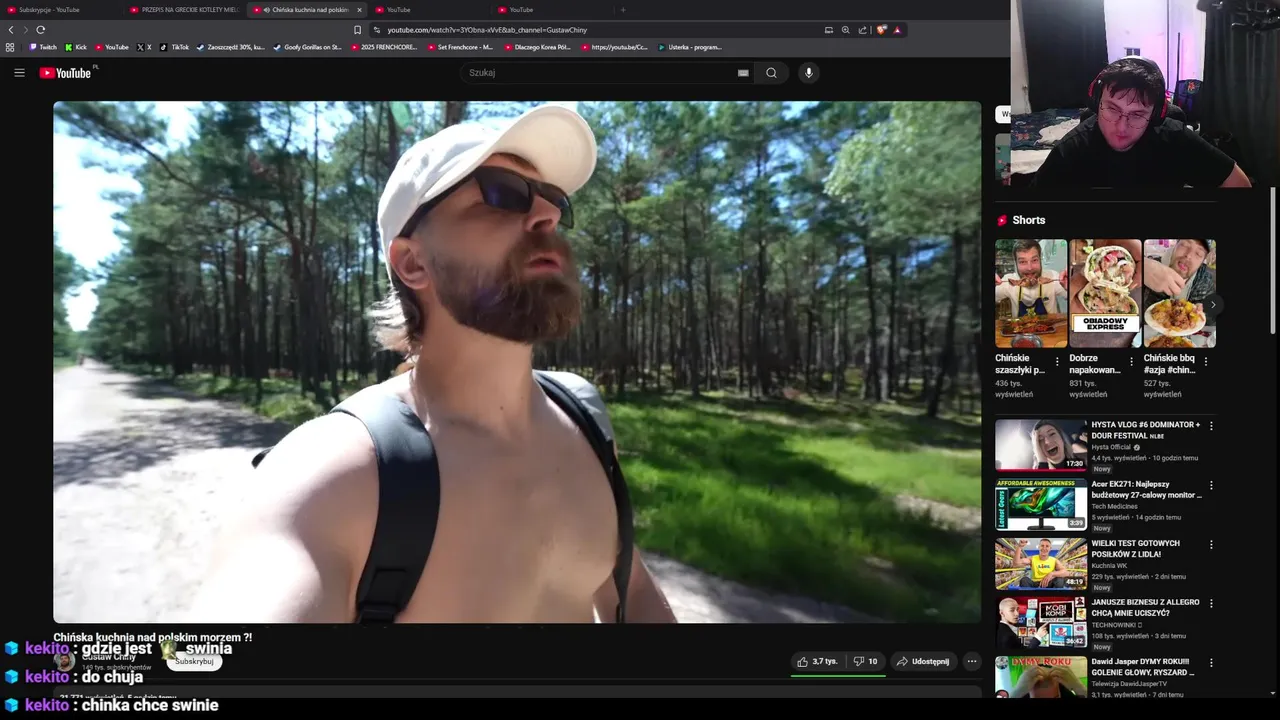Open the TikTok bookmark

click(x=174, y=47)
